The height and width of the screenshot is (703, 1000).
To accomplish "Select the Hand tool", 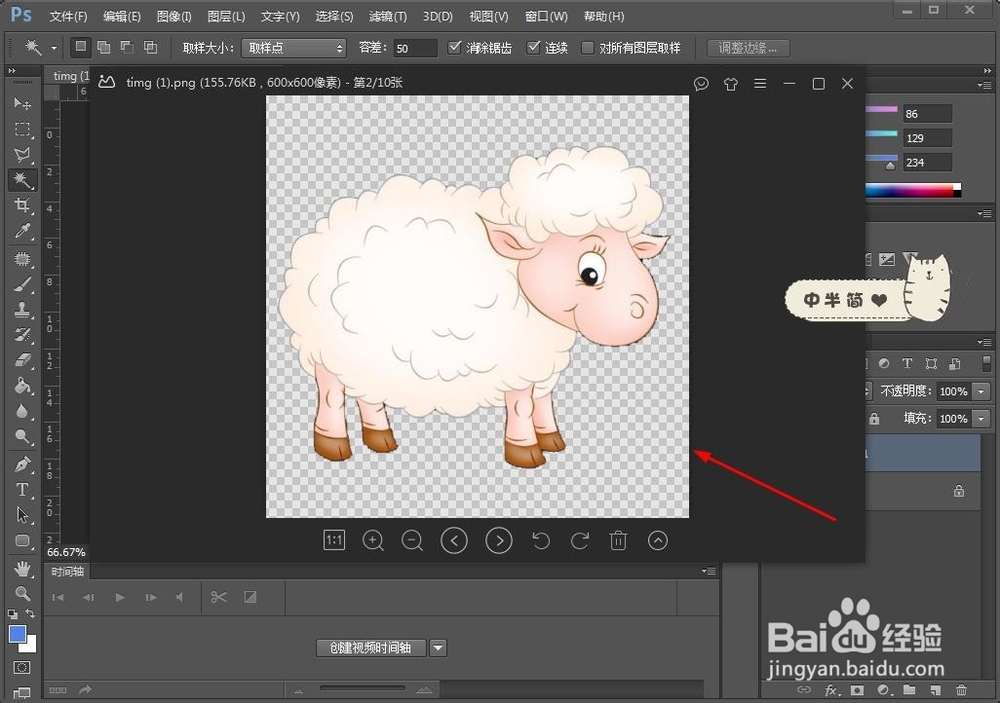I will (22, 568).
